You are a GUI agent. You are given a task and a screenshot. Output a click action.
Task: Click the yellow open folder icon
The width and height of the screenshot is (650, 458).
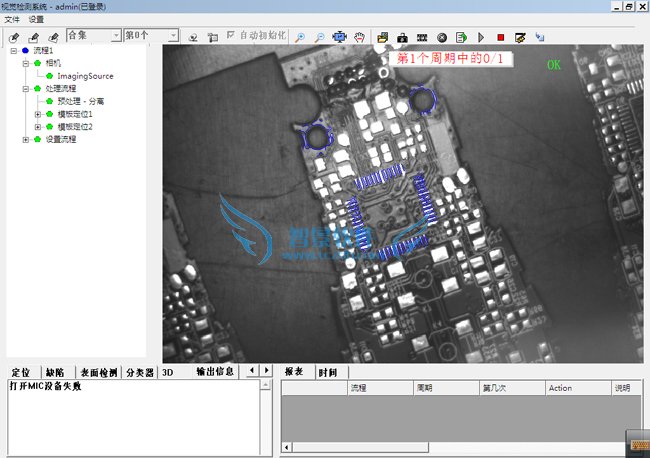[x=383, y=37]
